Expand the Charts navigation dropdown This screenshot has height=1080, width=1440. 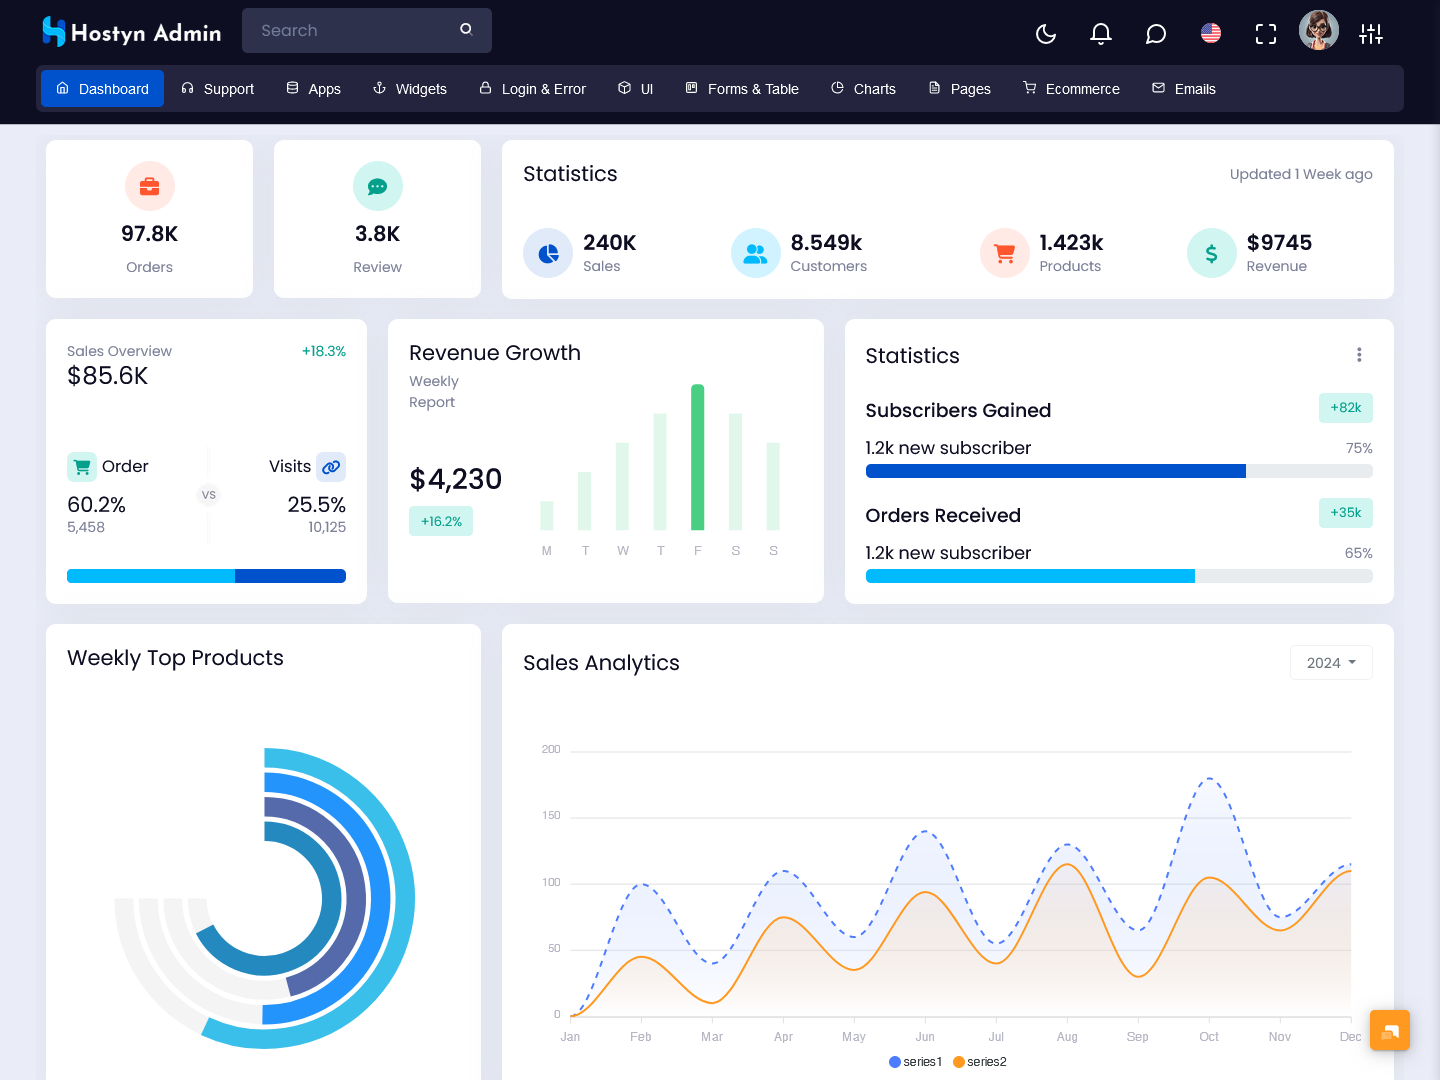tap(863, 89)
